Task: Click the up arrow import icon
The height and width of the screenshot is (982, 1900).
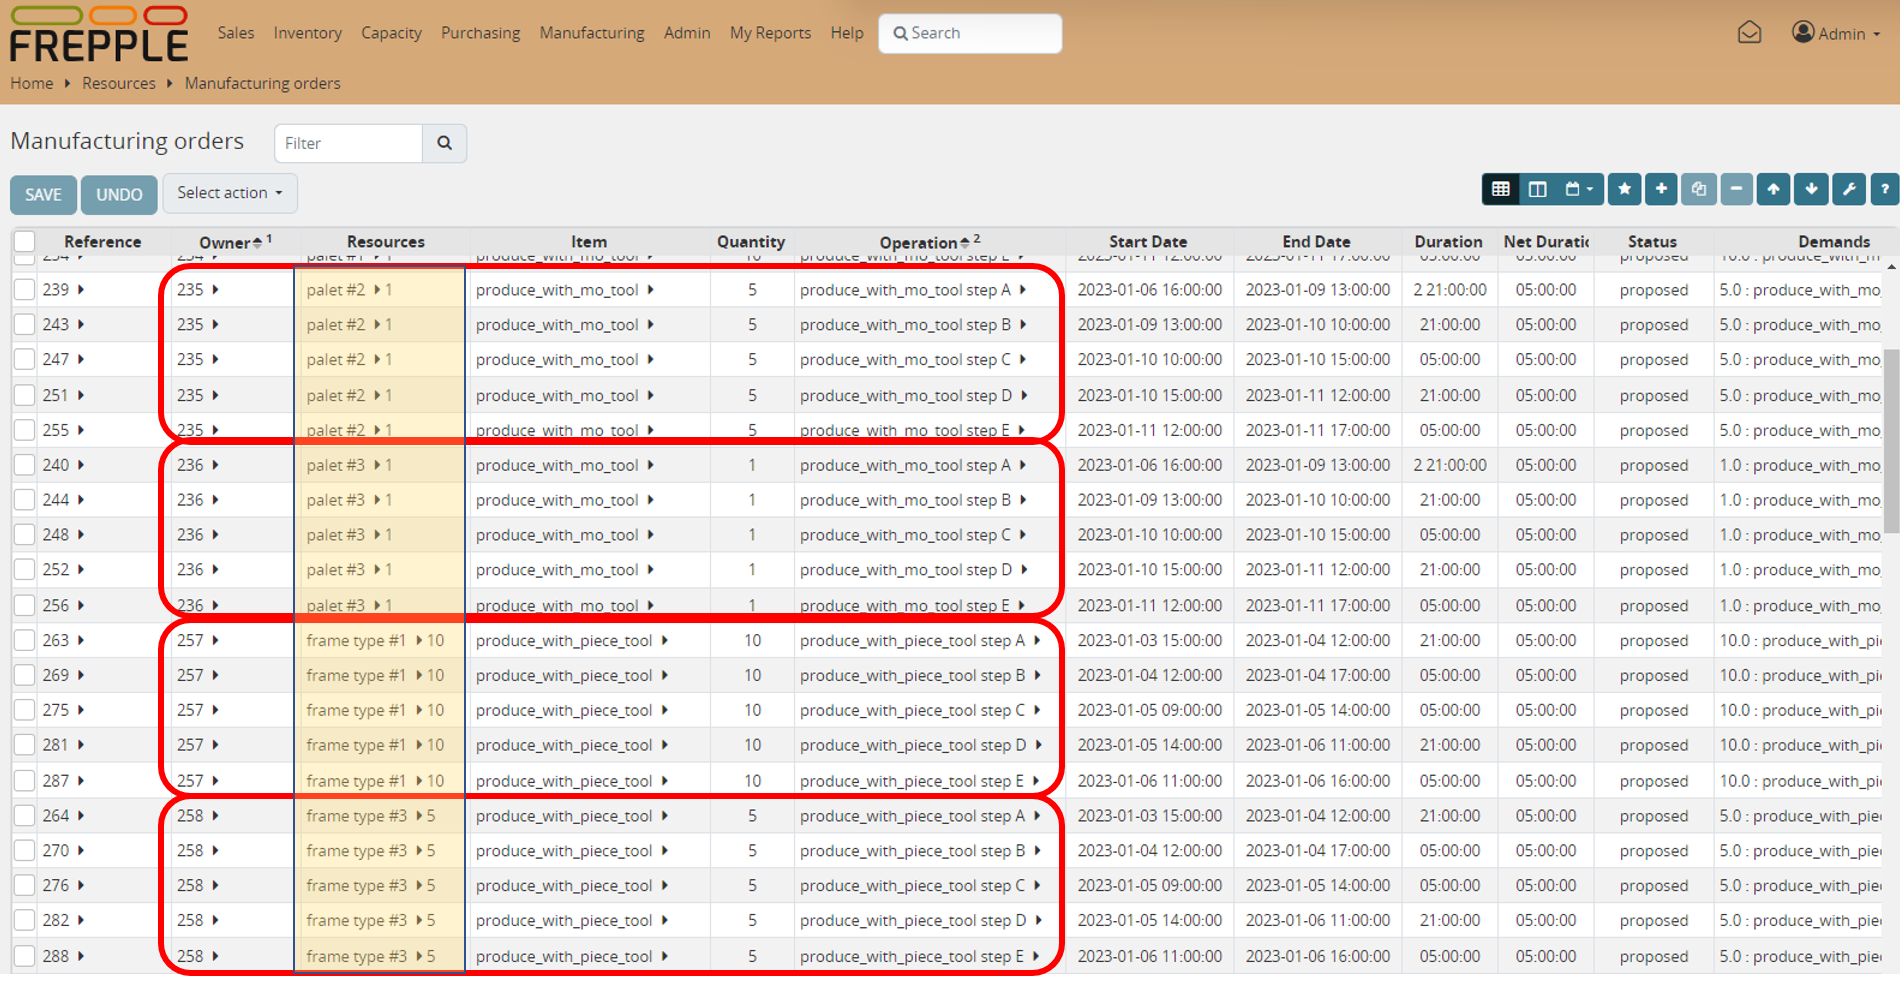Action: tap(1773, 189)
